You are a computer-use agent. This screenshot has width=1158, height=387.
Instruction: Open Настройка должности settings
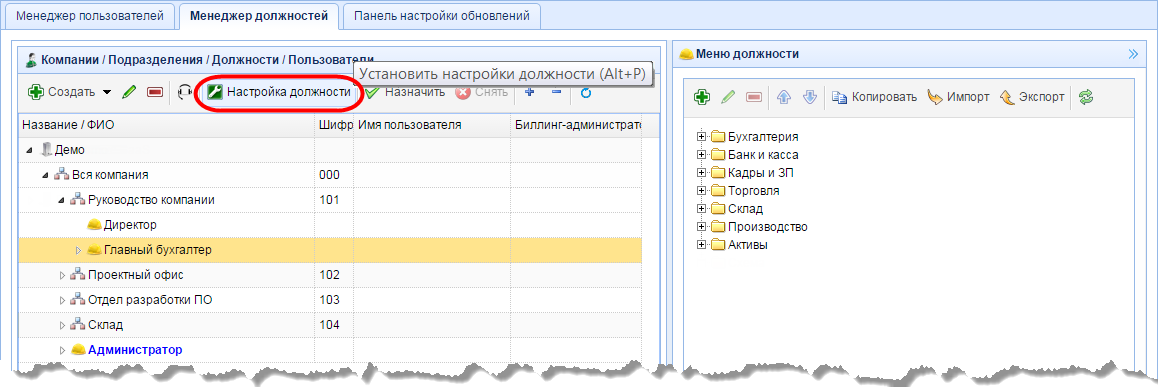[x=279, y=92]
